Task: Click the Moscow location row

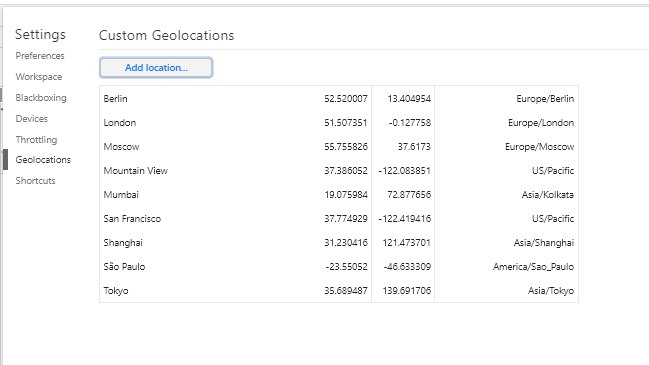Action: click(339, 146)
